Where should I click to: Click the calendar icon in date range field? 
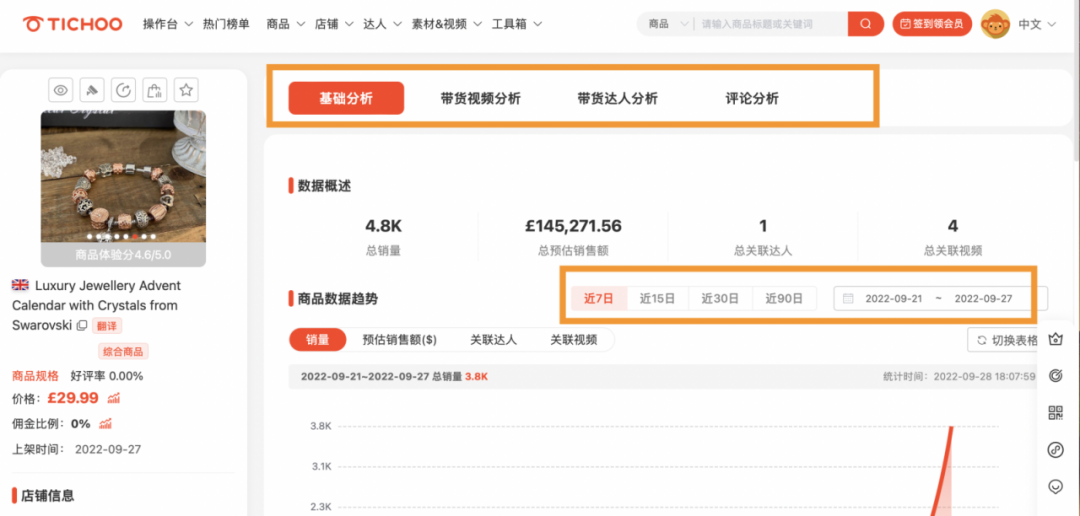pos(849,299)
